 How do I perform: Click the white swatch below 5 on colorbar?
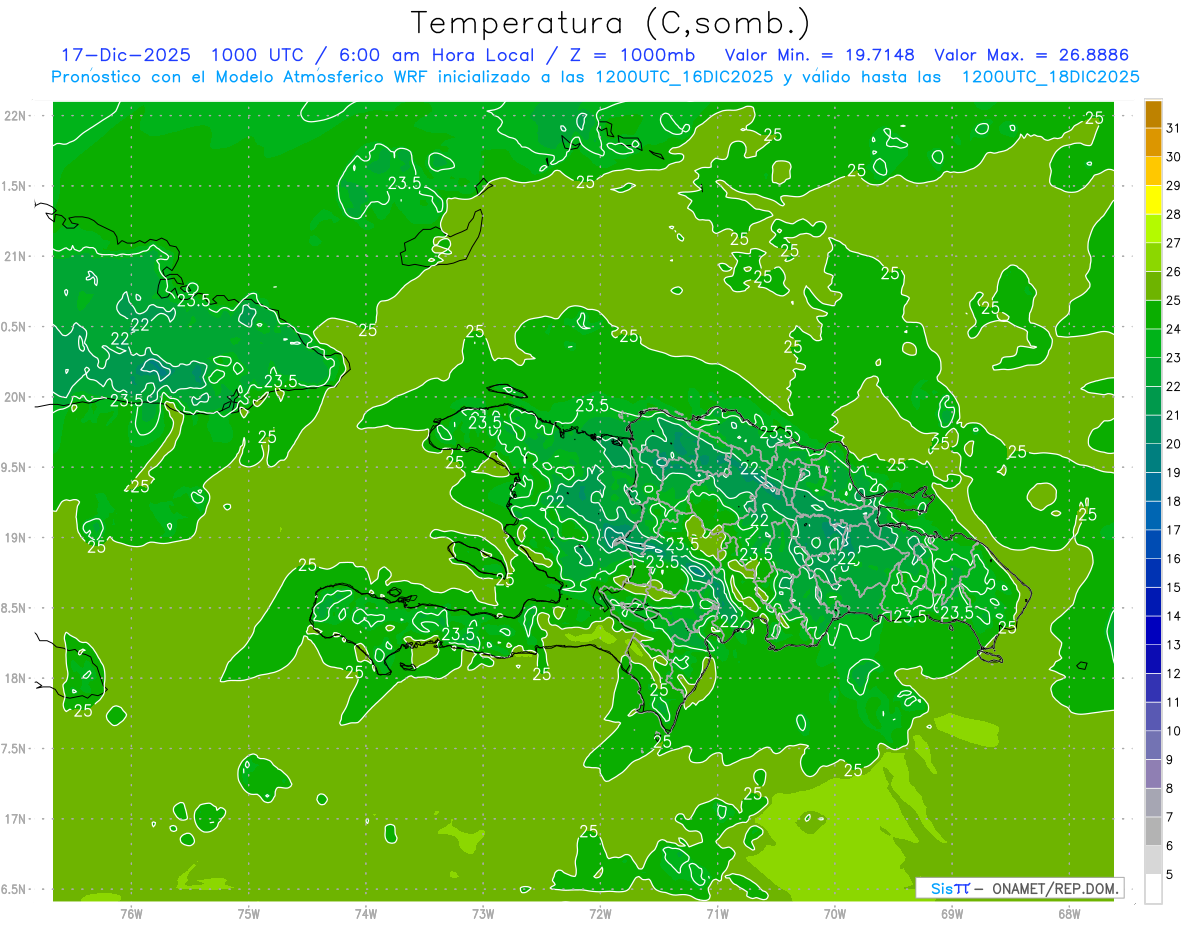(1153, 889)
